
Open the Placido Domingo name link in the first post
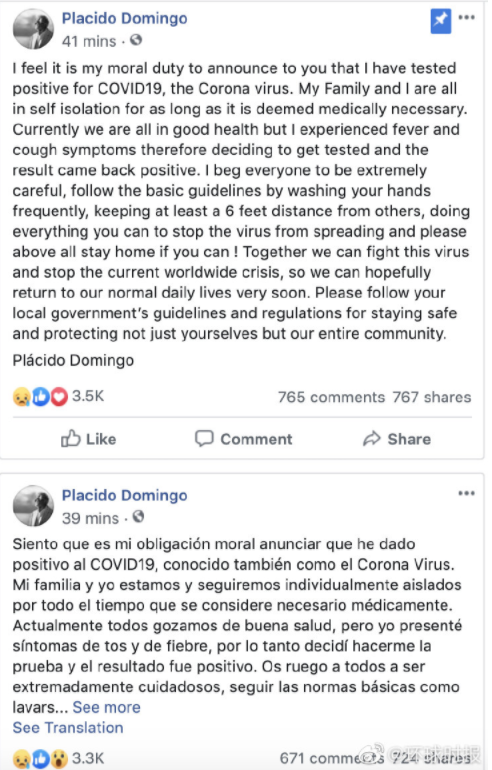click(124, 19)
